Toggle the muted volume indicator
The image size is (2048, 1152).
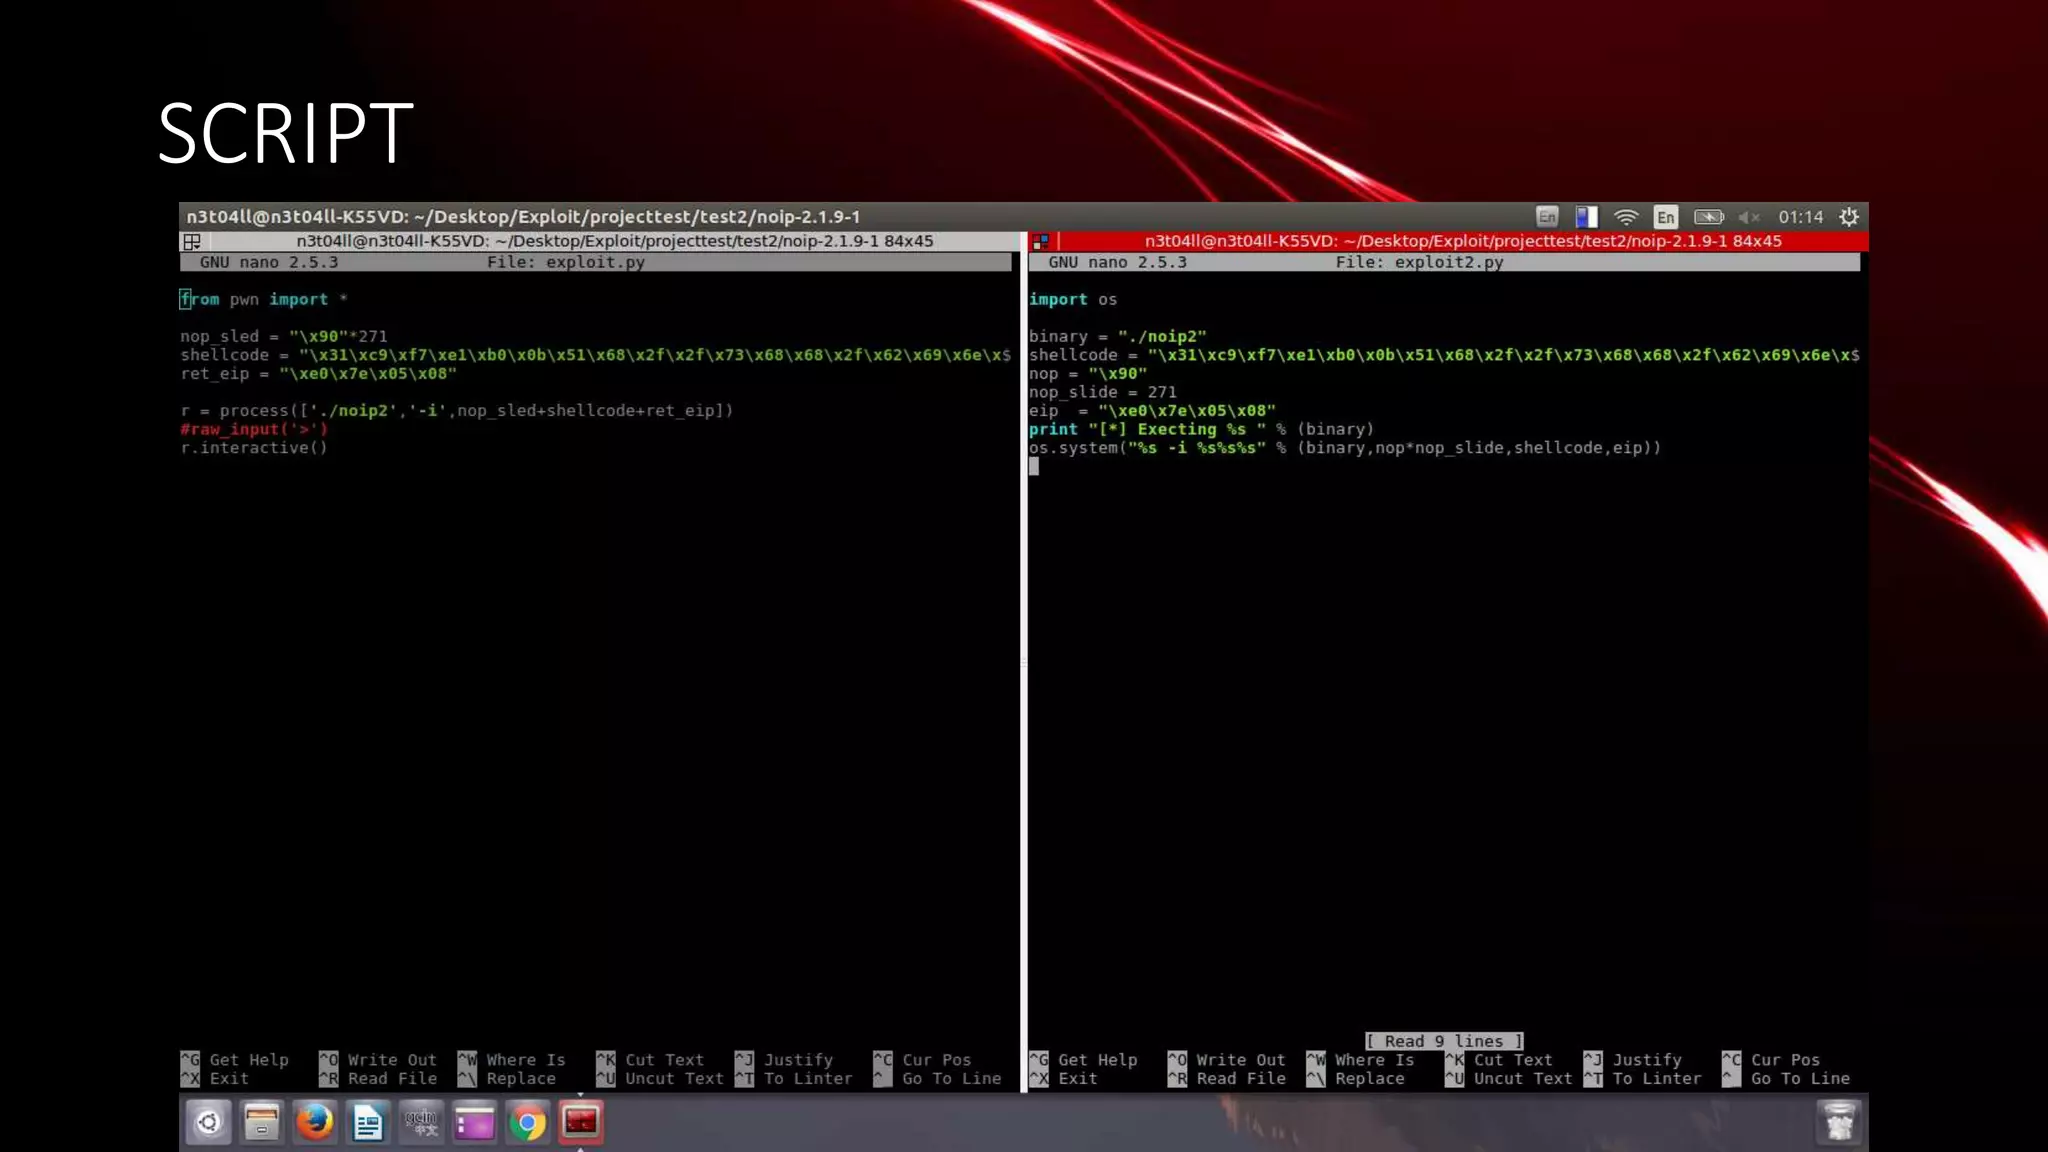point(1748,217)
